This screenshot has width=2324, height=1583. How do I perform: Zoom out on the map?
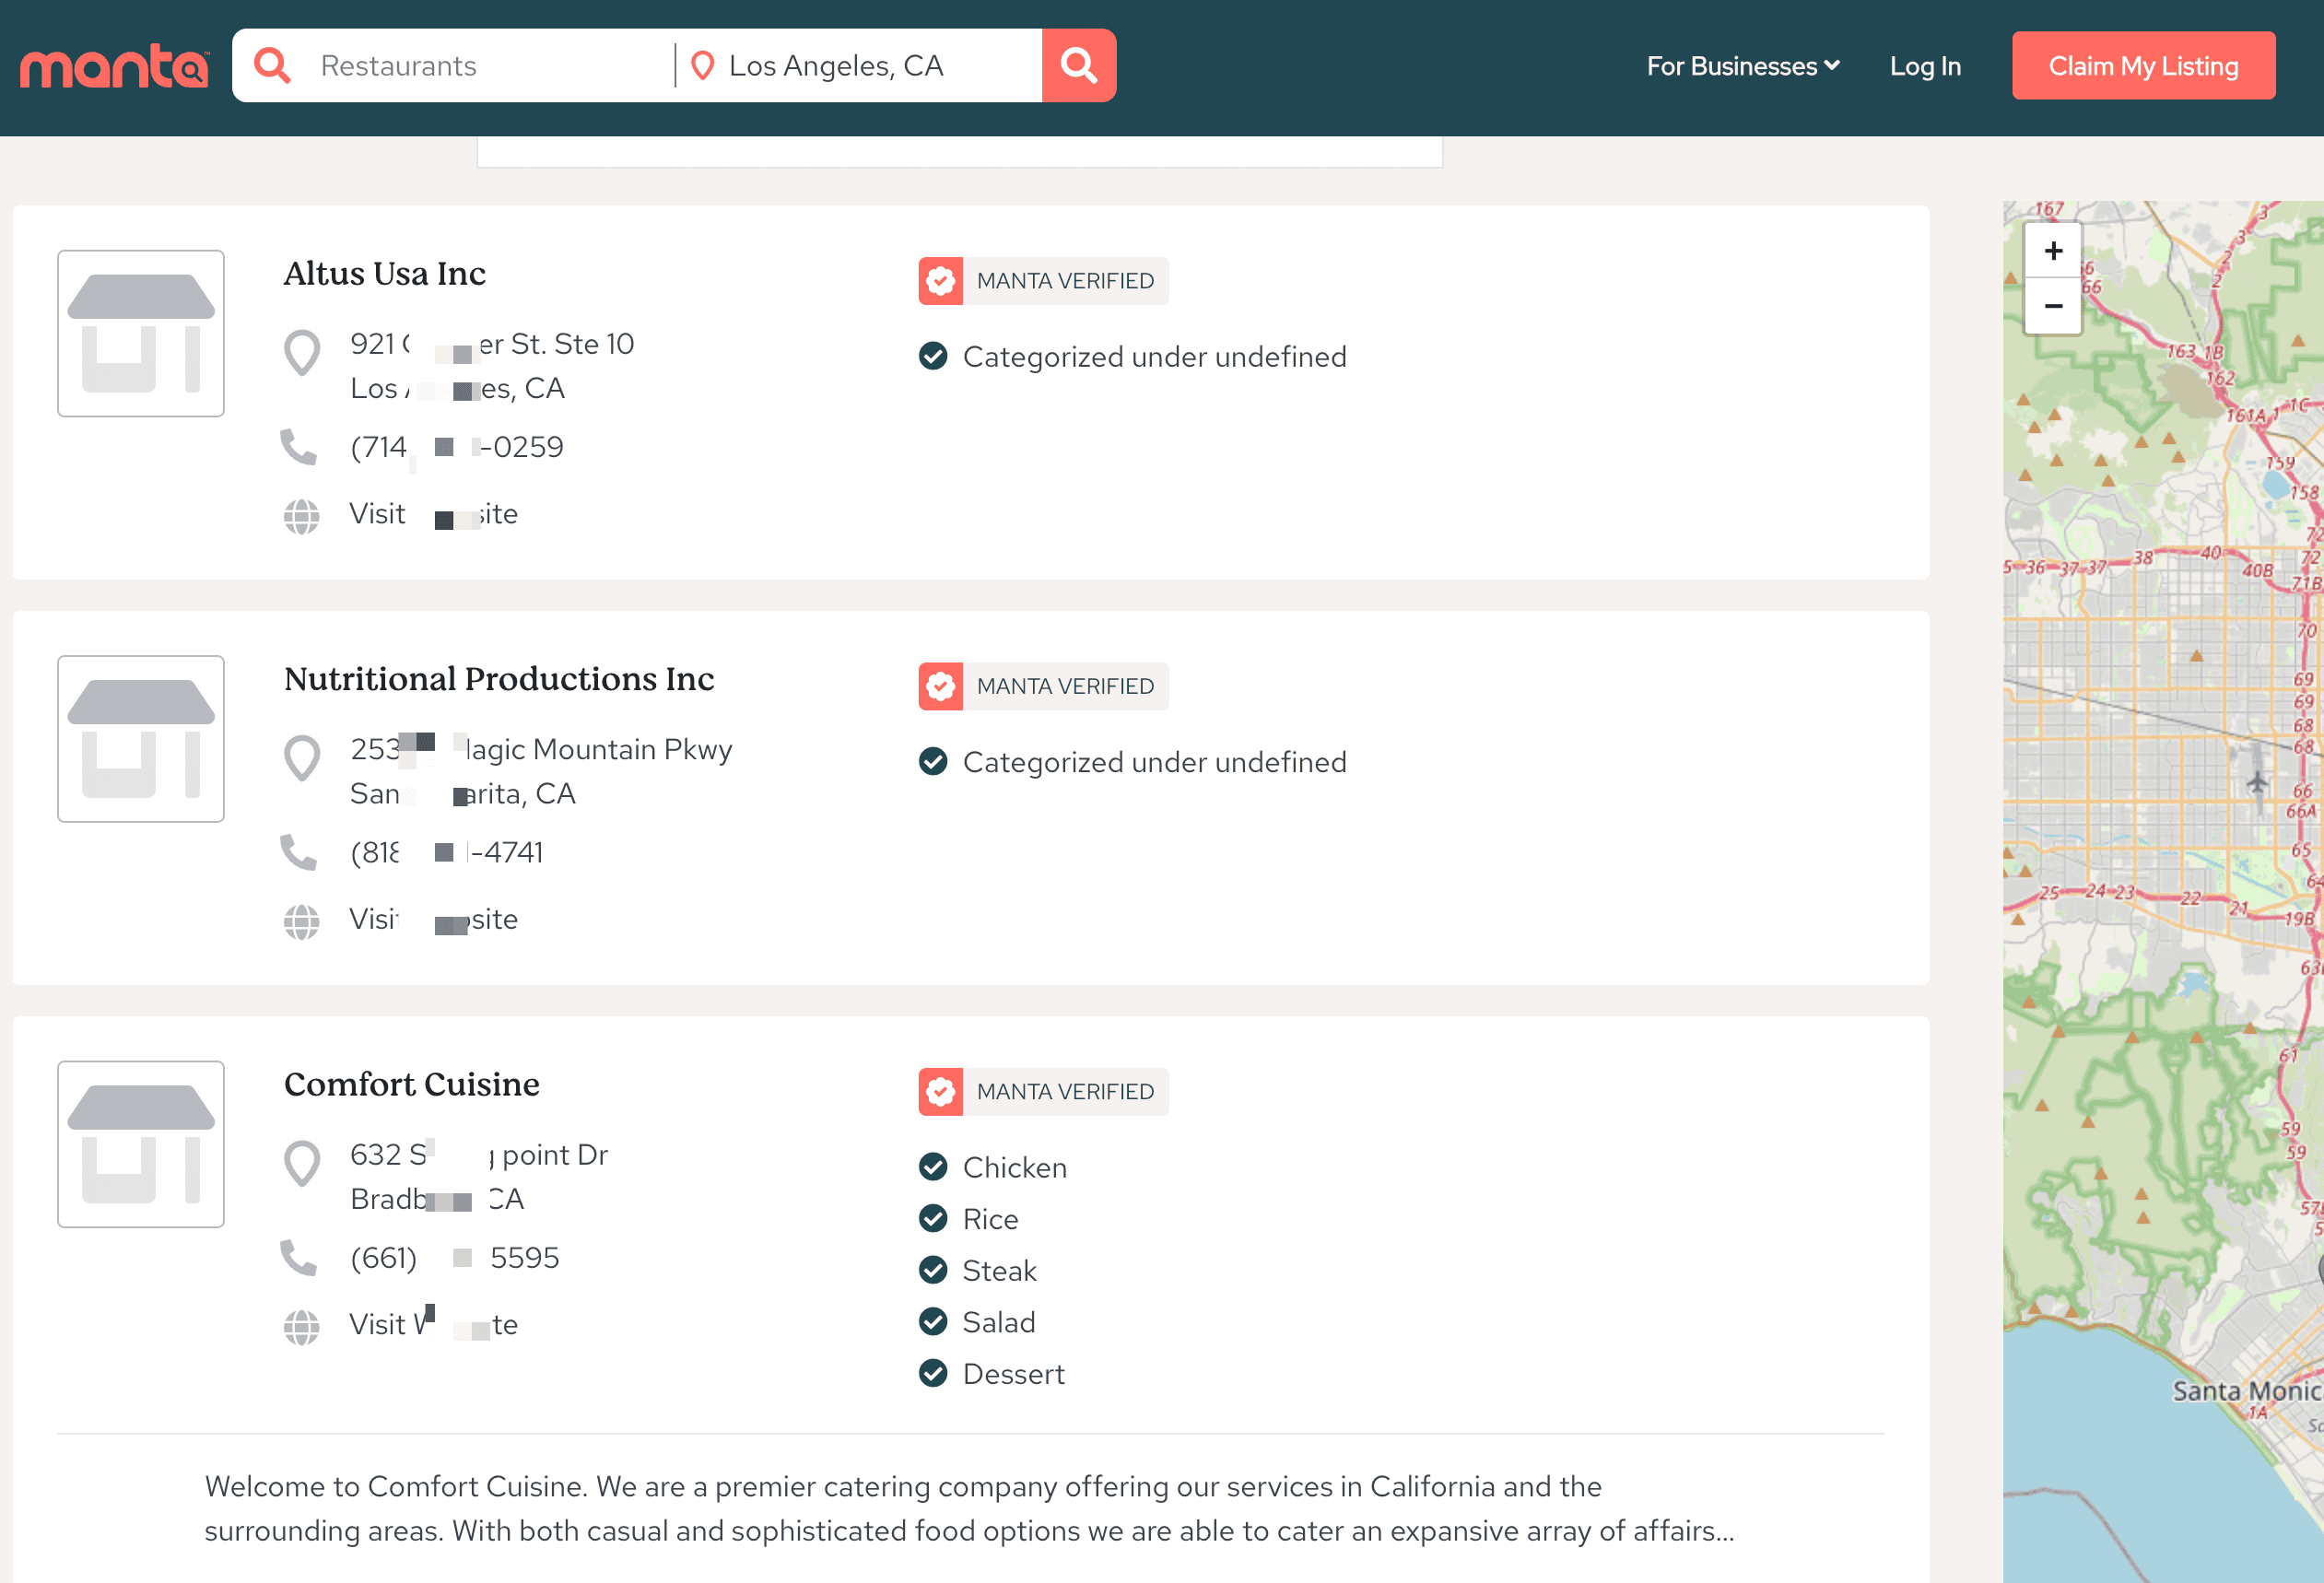[x=2052, y=306]
